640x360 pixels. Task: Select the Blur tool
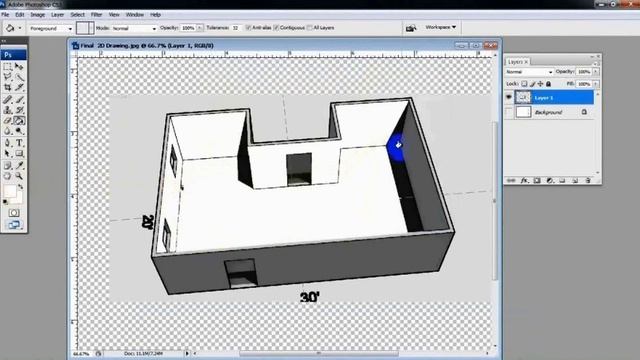tap(7, 131)
